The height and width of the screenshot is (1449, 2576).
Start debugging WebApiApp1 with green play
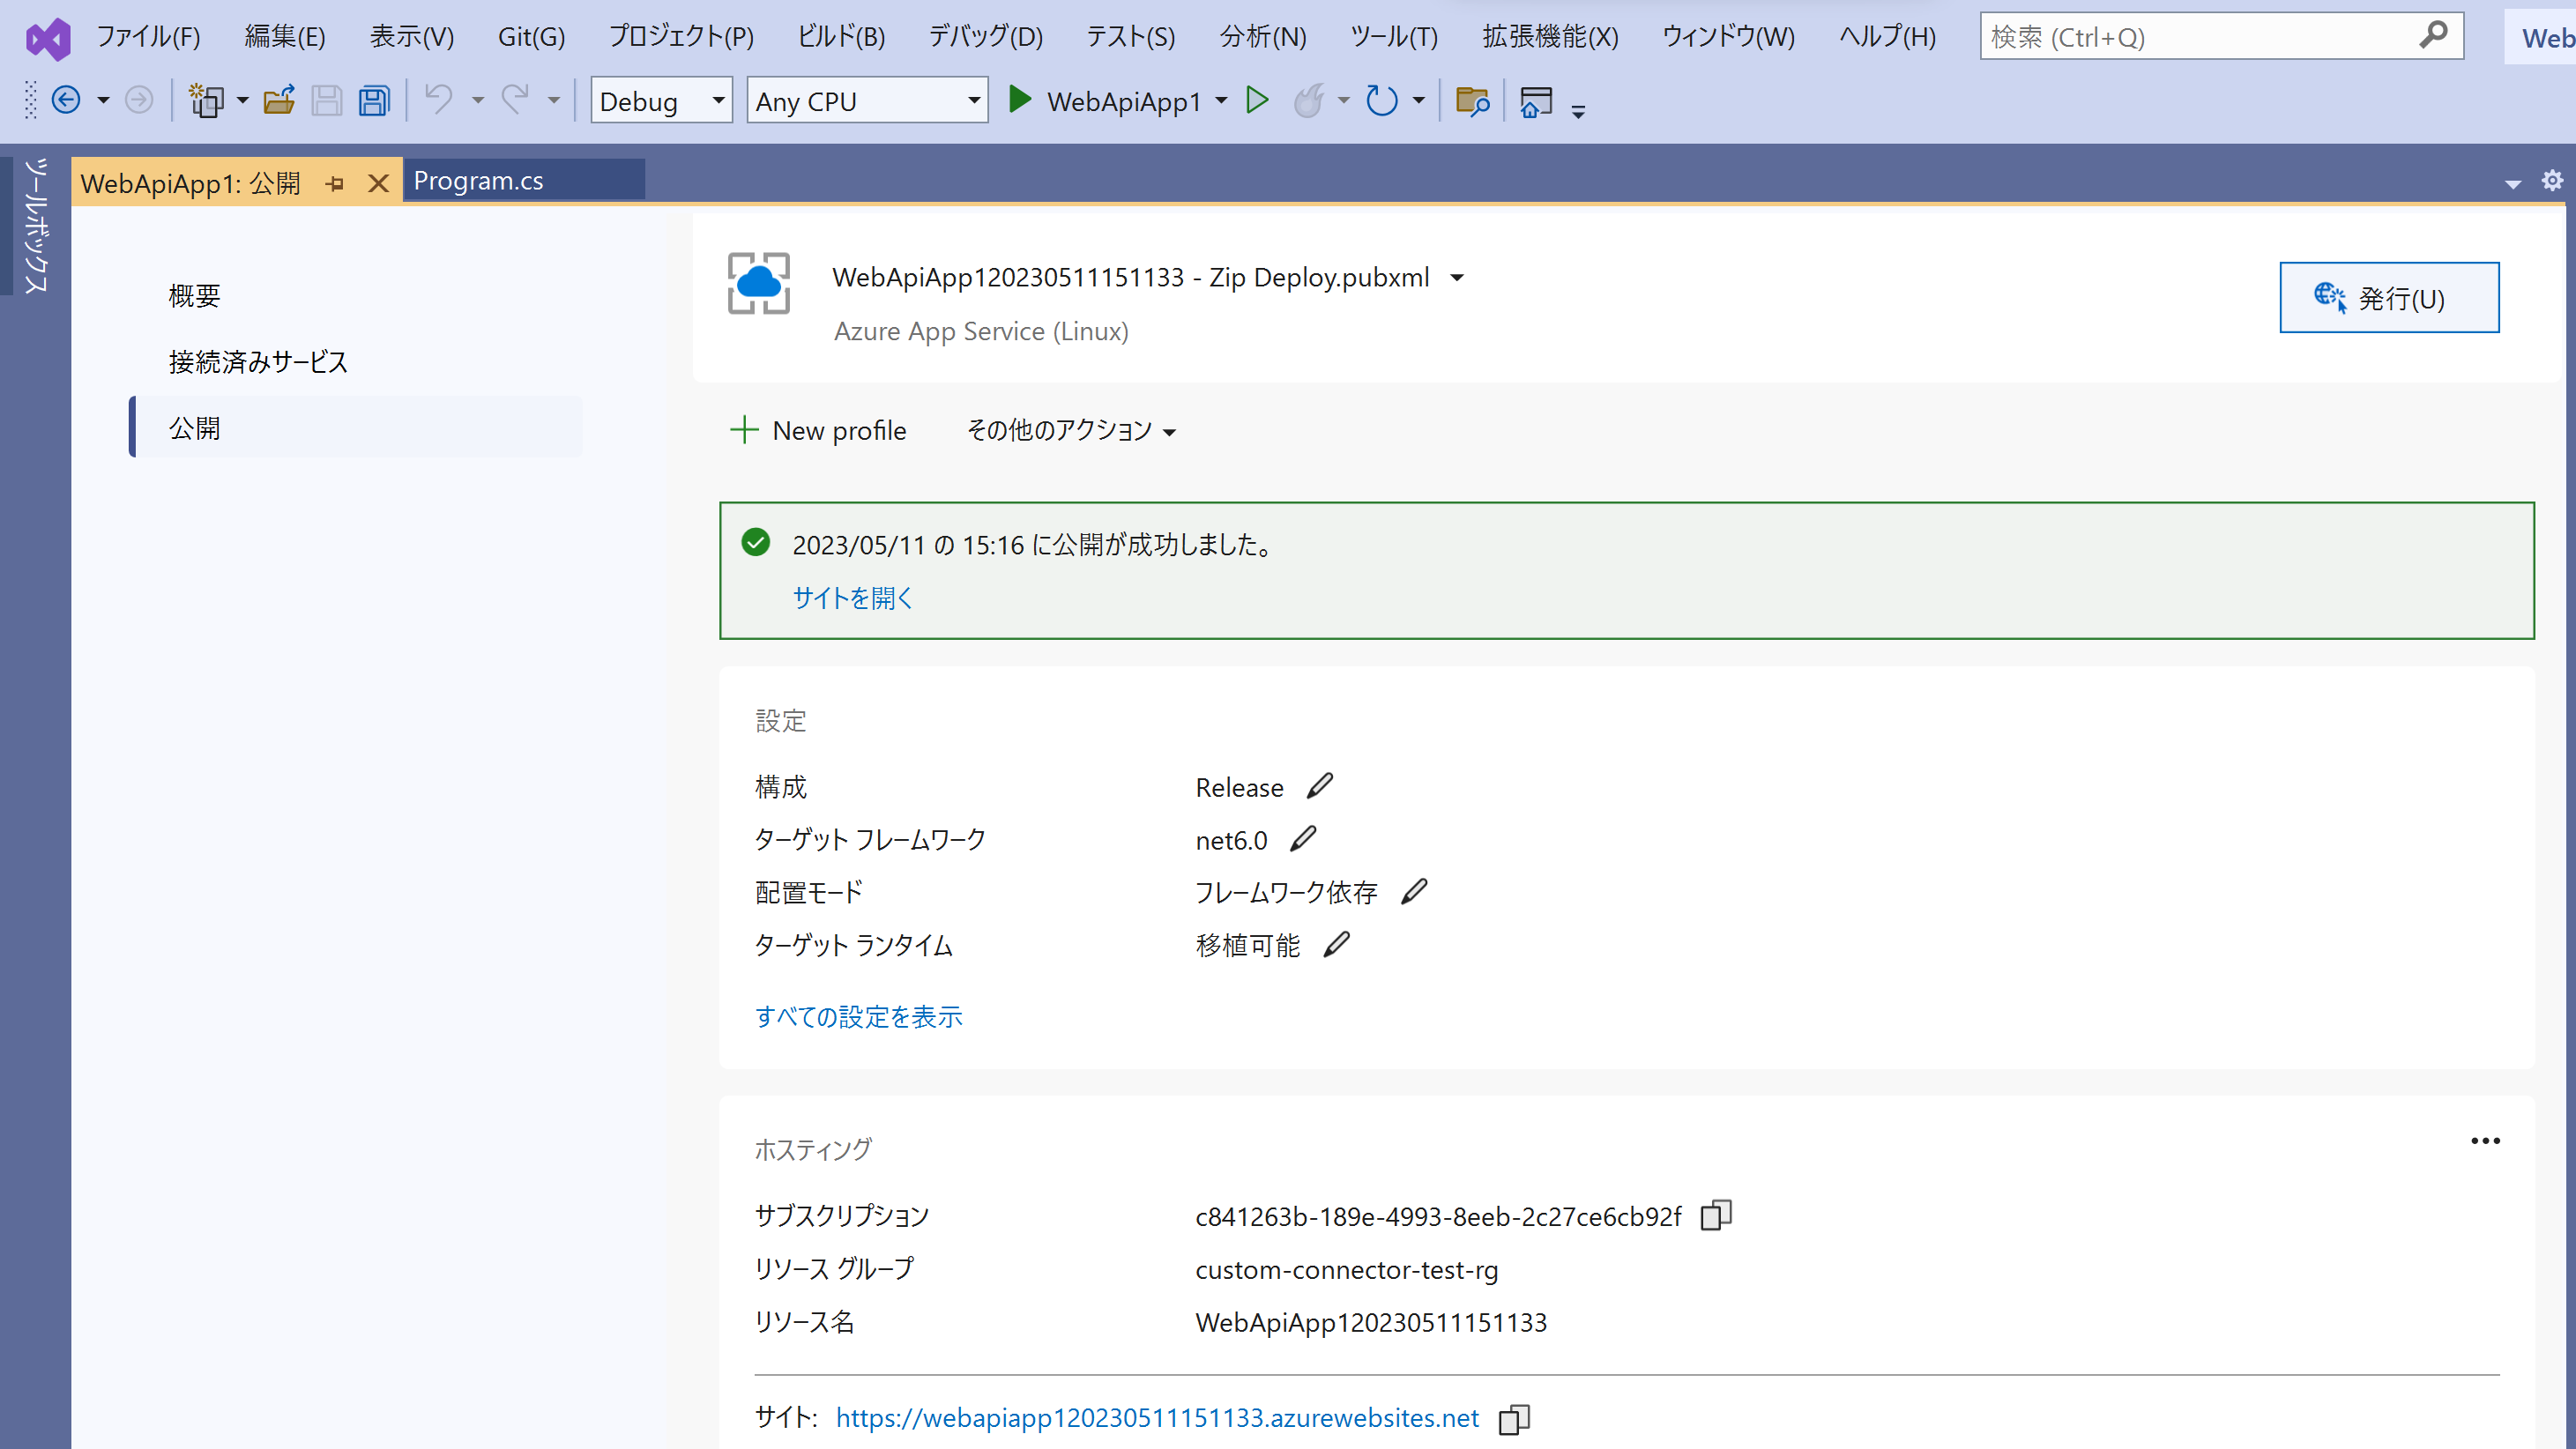tap(1019, 100)
